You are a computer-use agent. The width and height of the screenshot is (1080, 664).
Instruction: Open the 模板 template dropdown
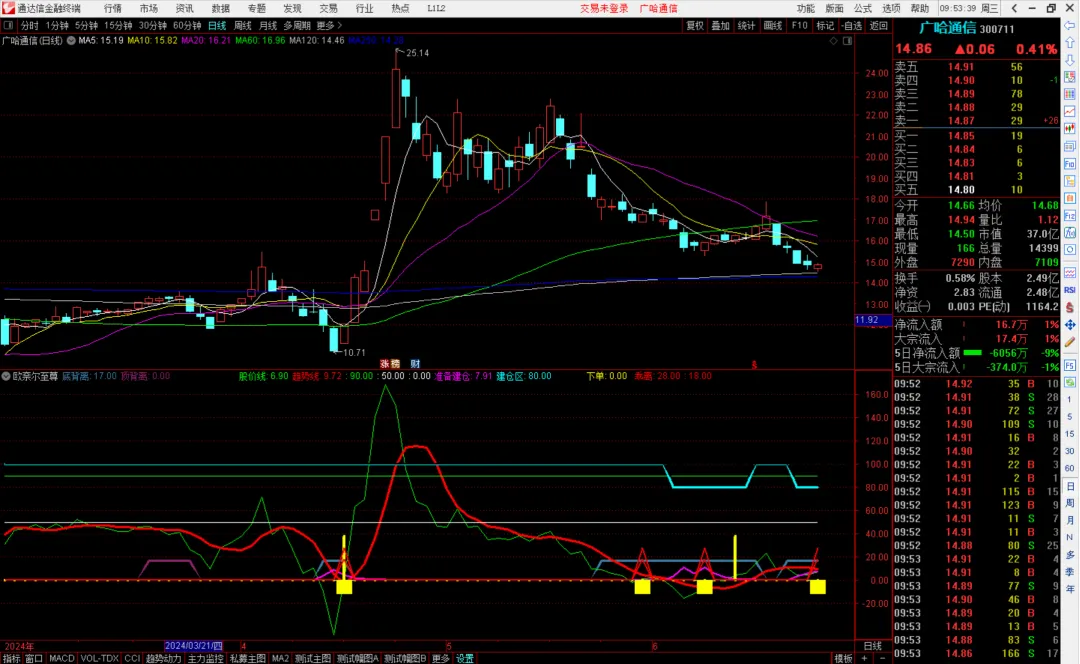pyautogui.click(x=843, y=658)
